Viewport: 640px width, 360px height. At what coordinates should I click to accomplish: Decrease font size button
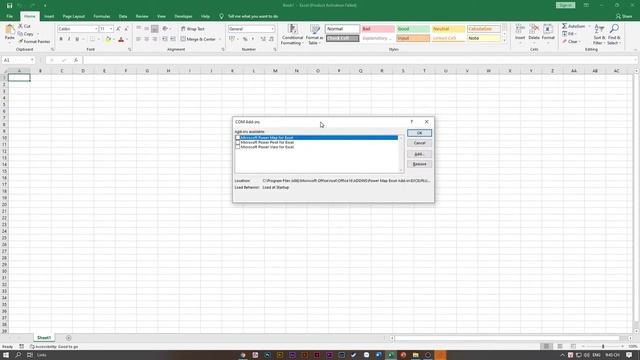[126, 29]
